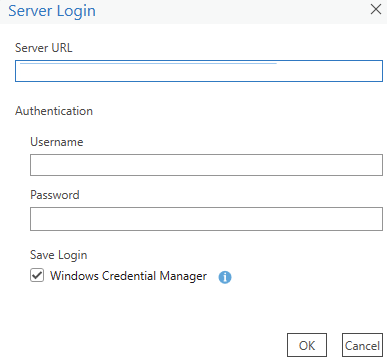
Task: Select the Password entry field
Action: pyautogui.click(x=206, y=219)
